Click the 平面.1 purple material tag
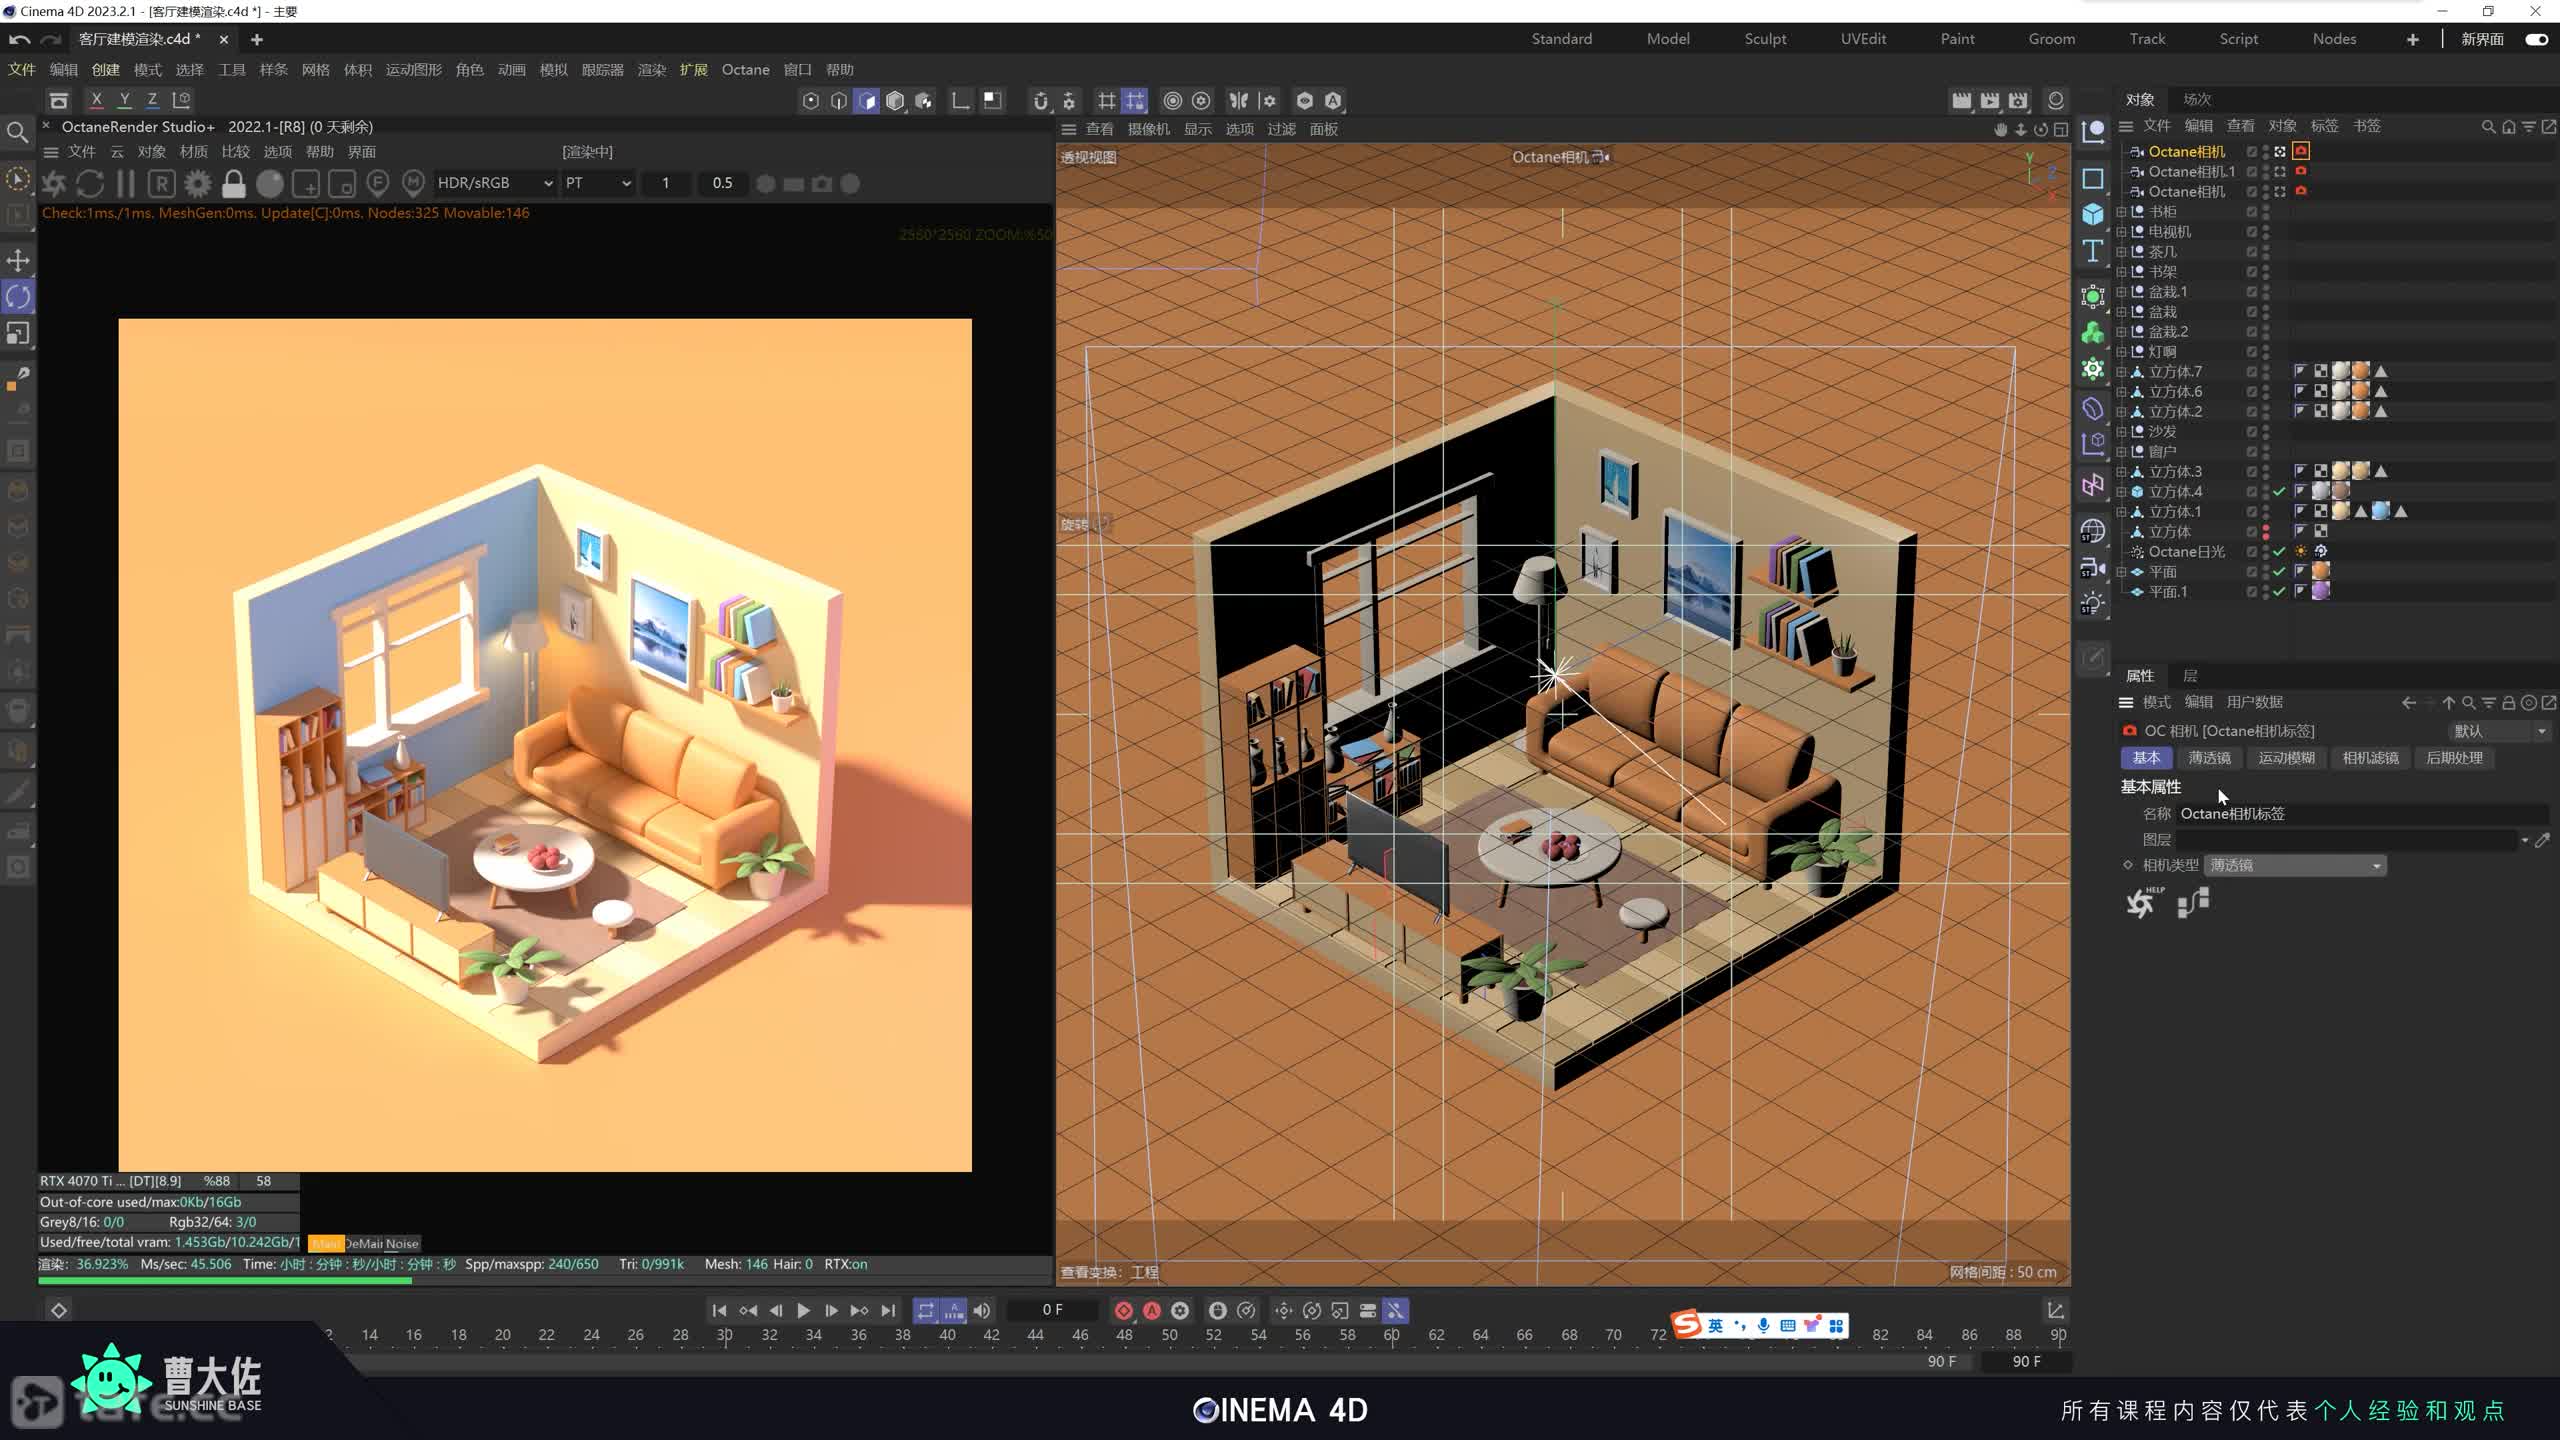The height and width of the screenshot is (1440, 2560). (2321, 592)
